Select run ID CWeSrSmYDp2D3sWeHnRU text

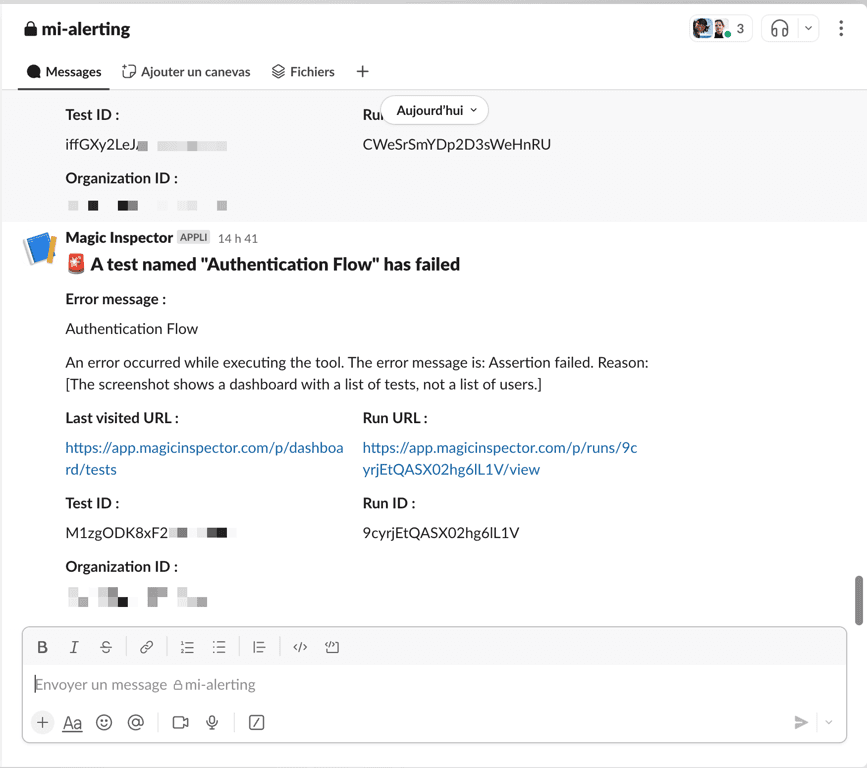(457, 145)
